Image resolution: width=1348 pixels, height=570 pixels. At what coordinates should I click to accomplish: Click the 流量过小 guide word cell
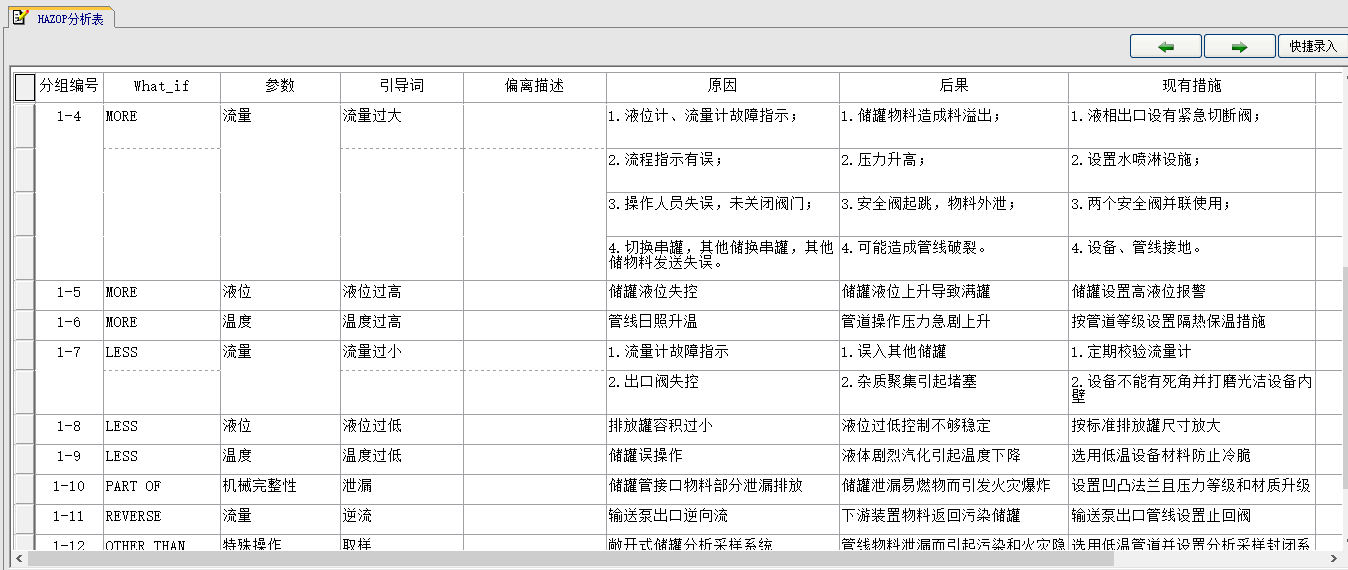[402, 353]
